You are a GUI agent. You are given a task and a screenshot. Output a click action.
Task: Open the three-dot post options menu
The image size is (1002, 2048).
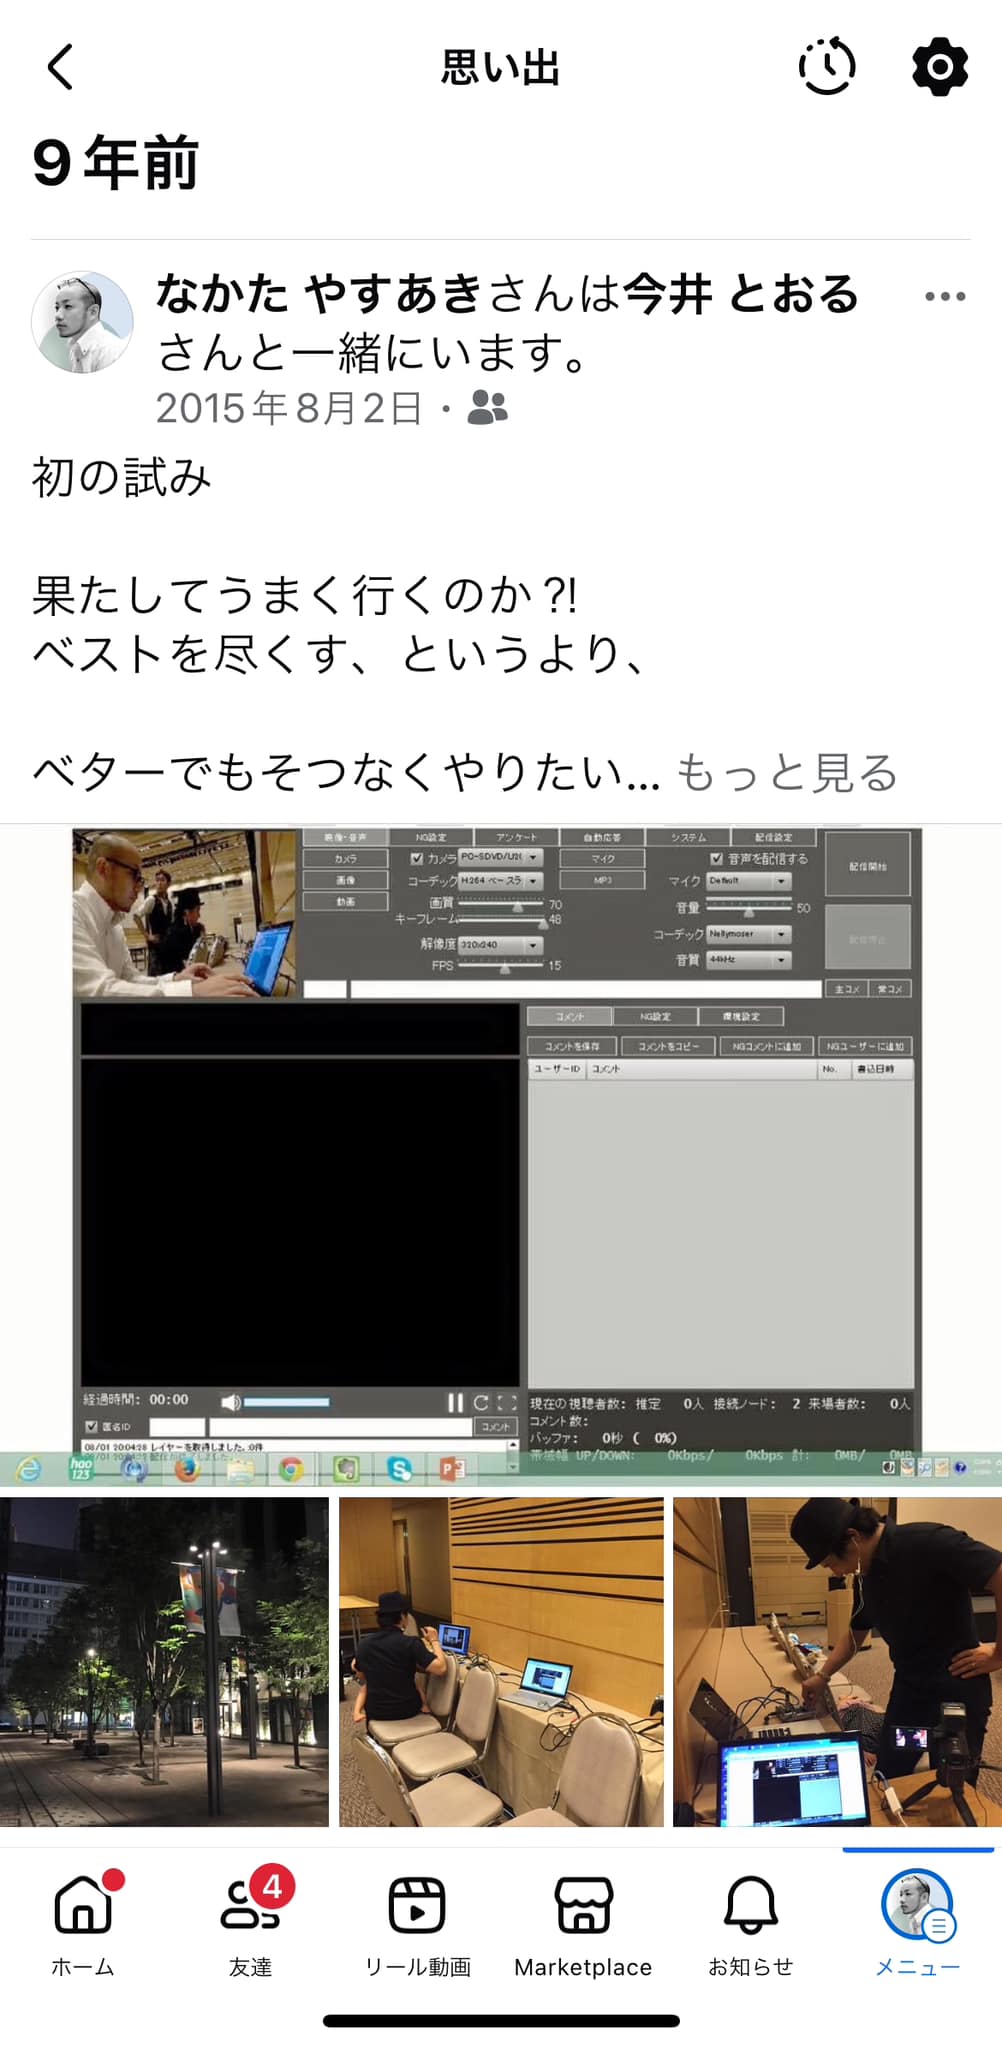[x=944, y=296]
